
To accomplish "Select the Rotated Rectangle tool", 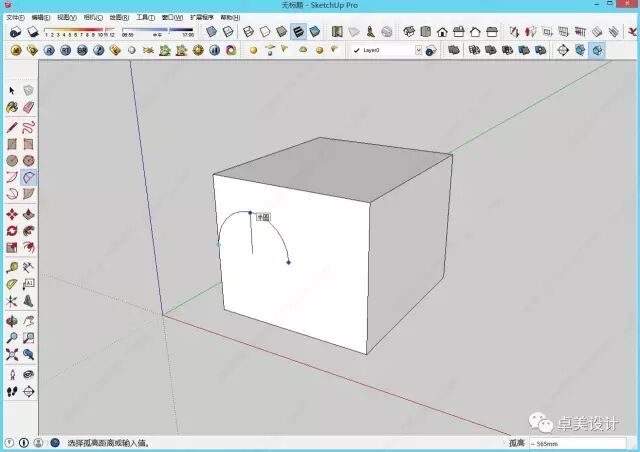I will pyautogui.click(x=29, y=144).
